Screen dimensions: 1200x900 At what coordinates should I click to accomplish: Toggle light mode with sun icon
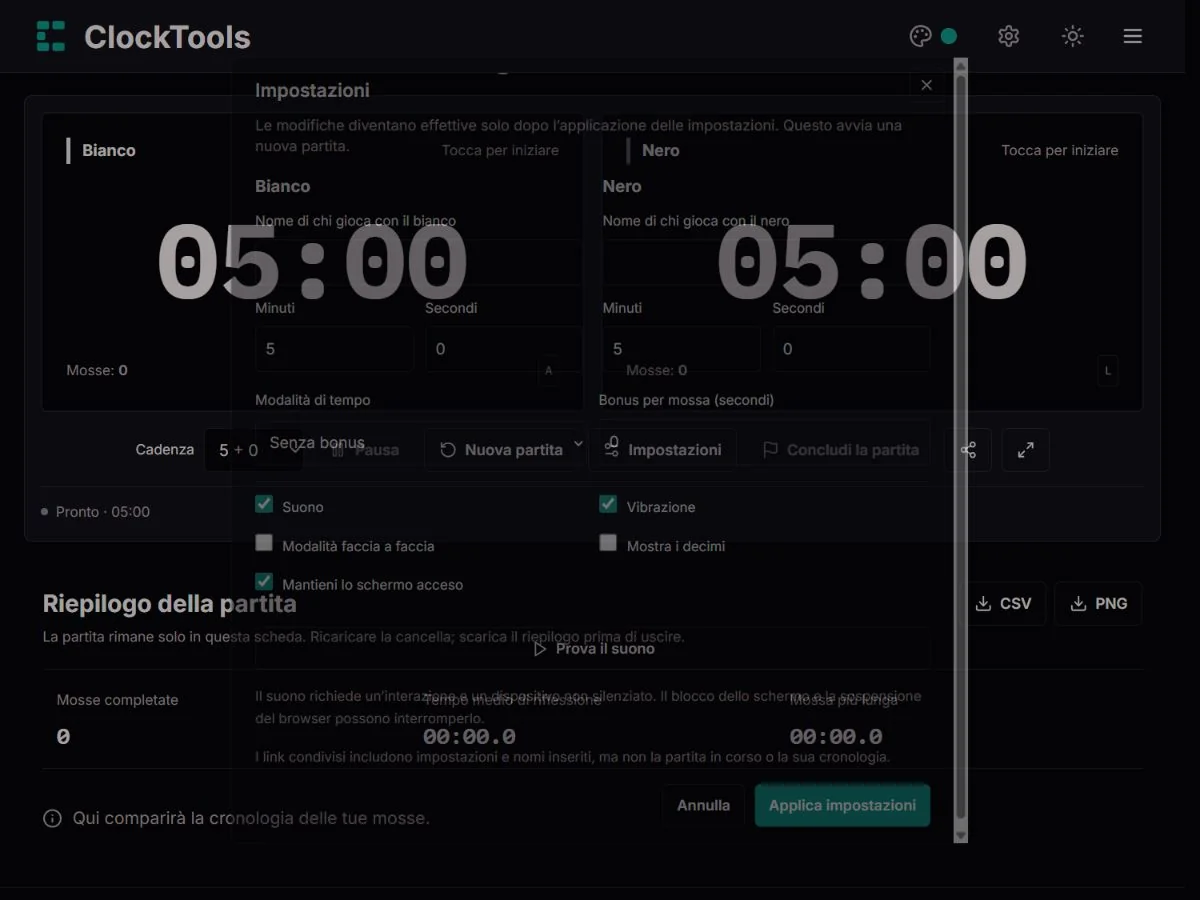pos(1072,36)
